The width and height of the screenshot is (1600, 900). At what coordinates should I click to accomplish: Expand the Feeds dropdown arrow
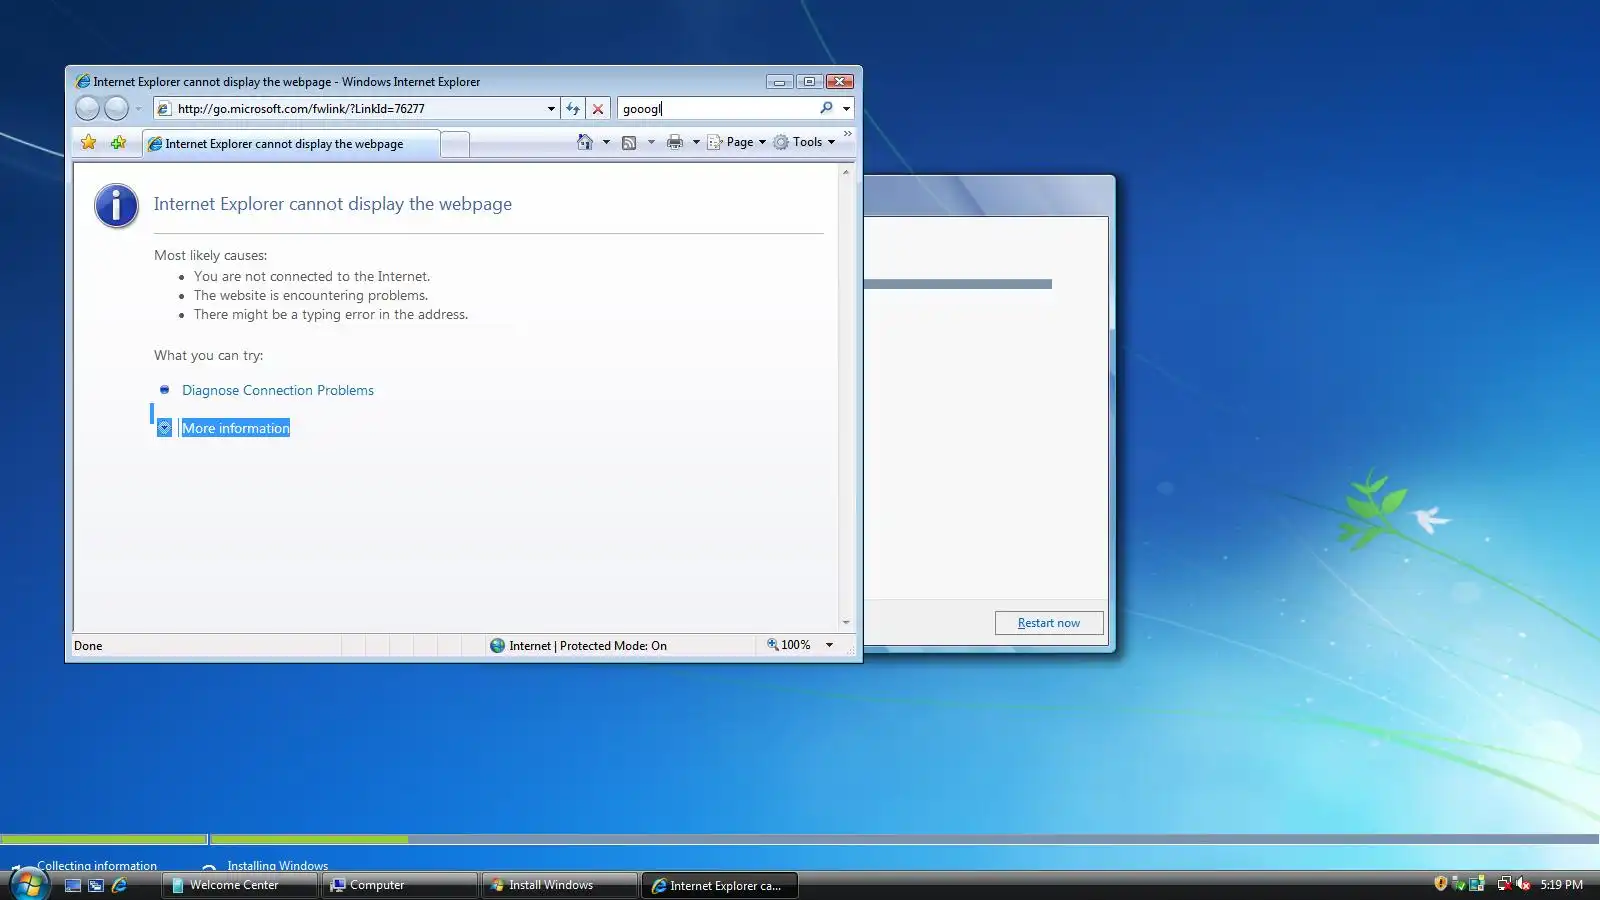[x=651, y=142]
